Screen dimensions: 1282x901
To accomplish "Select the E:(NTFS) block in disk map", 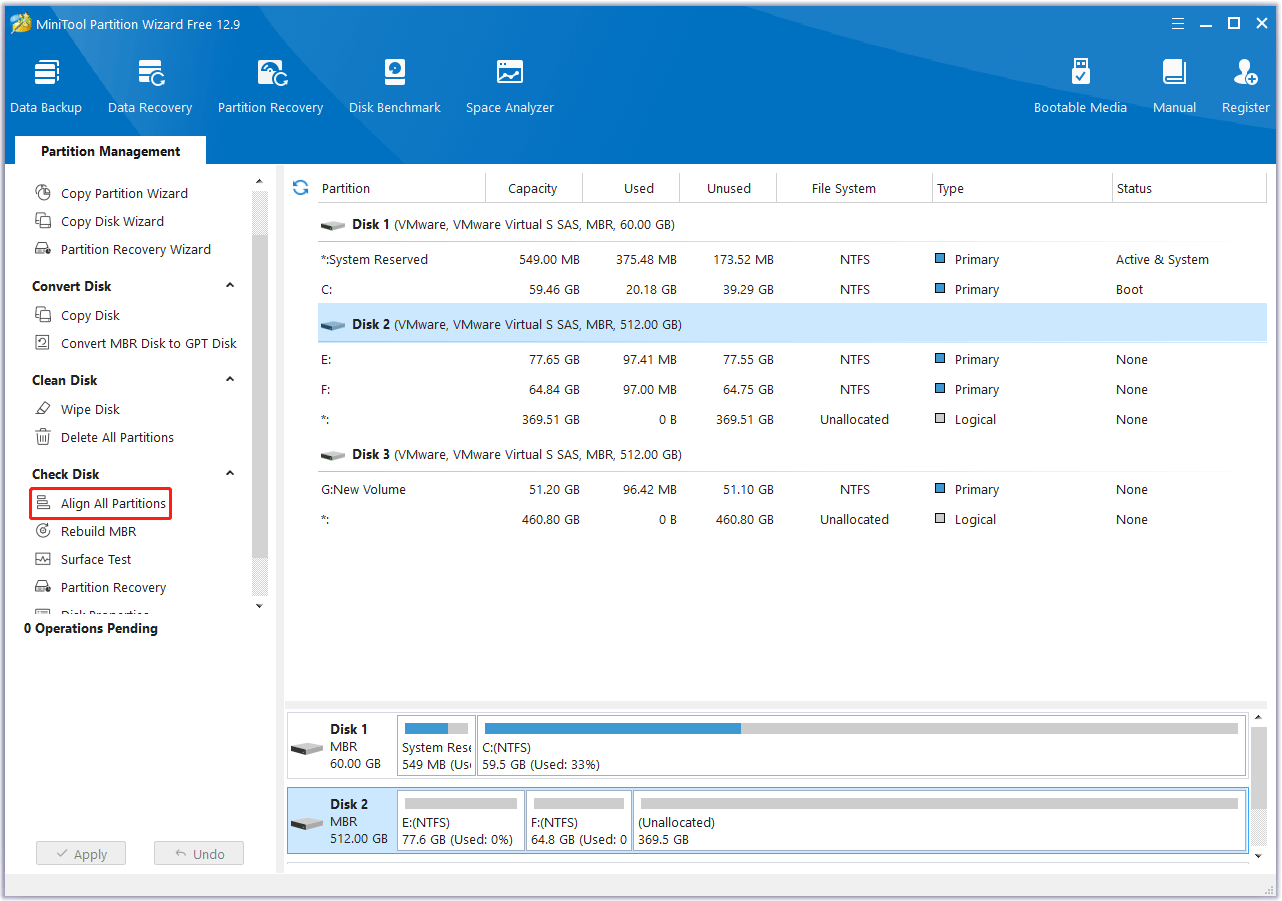I will pyautogui.click(x=461, y=821).
